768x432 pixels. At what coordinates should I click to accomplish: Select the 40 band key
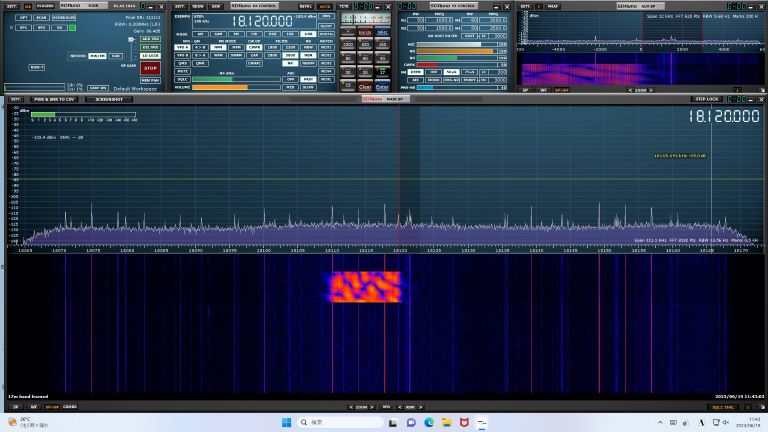tap(383, 58)
